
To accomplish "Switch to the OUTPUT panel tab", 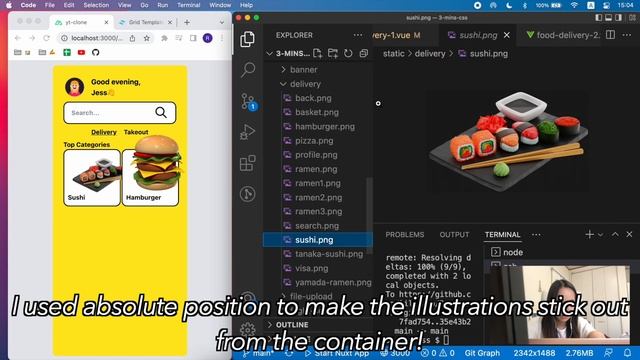I will click(454, 235).
